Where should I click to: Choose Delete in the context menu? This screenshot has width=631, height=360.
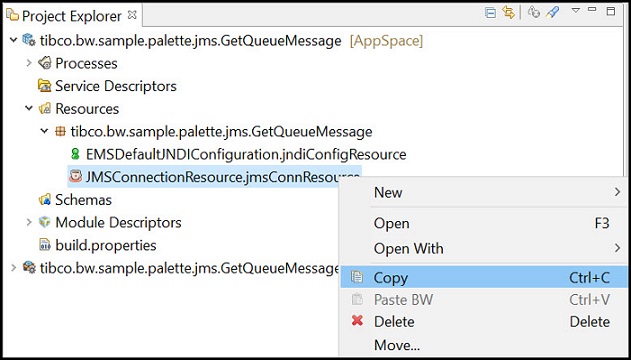click(484, 321)
